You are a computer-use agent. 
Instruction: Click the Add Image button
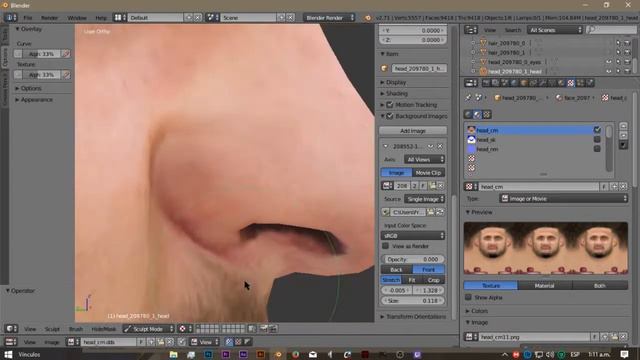[x=413, y=131]
